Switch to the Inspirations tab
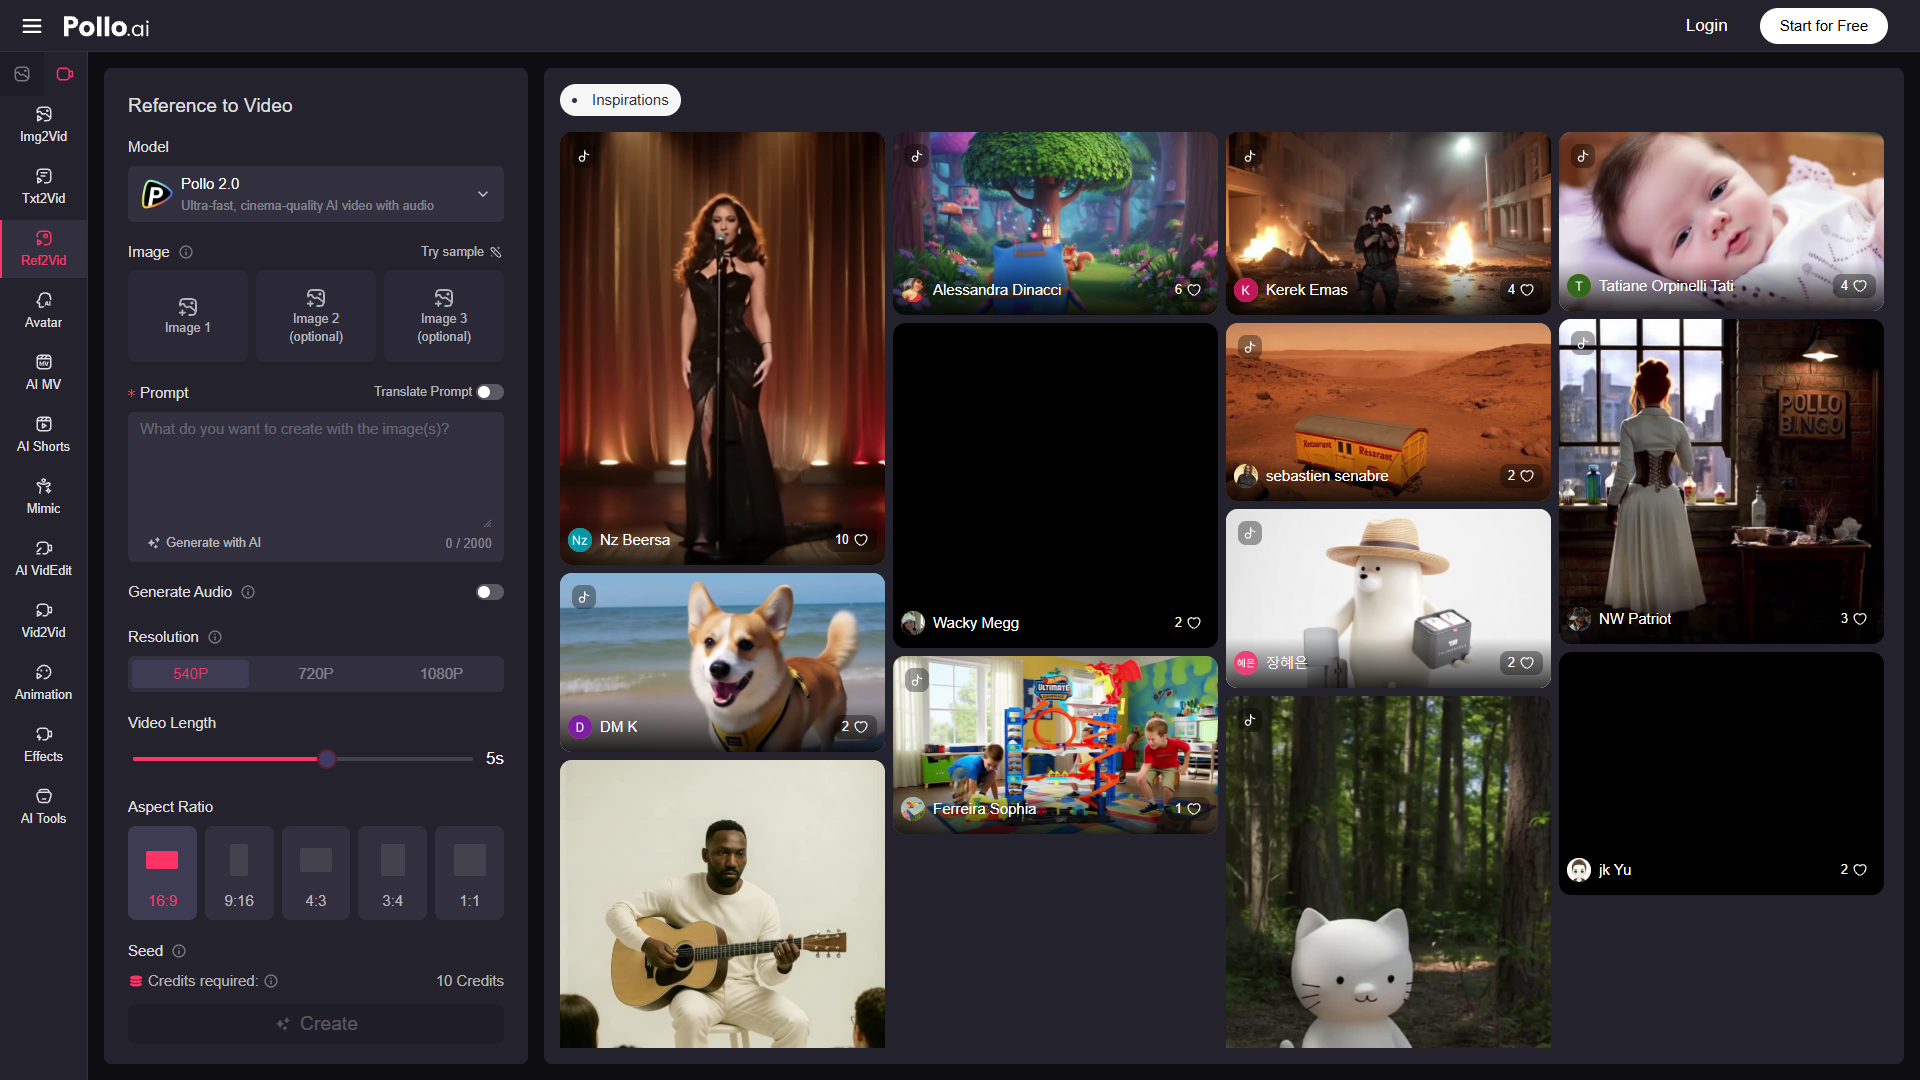This screenshot has height=1080, width=1920. point(620,100)
